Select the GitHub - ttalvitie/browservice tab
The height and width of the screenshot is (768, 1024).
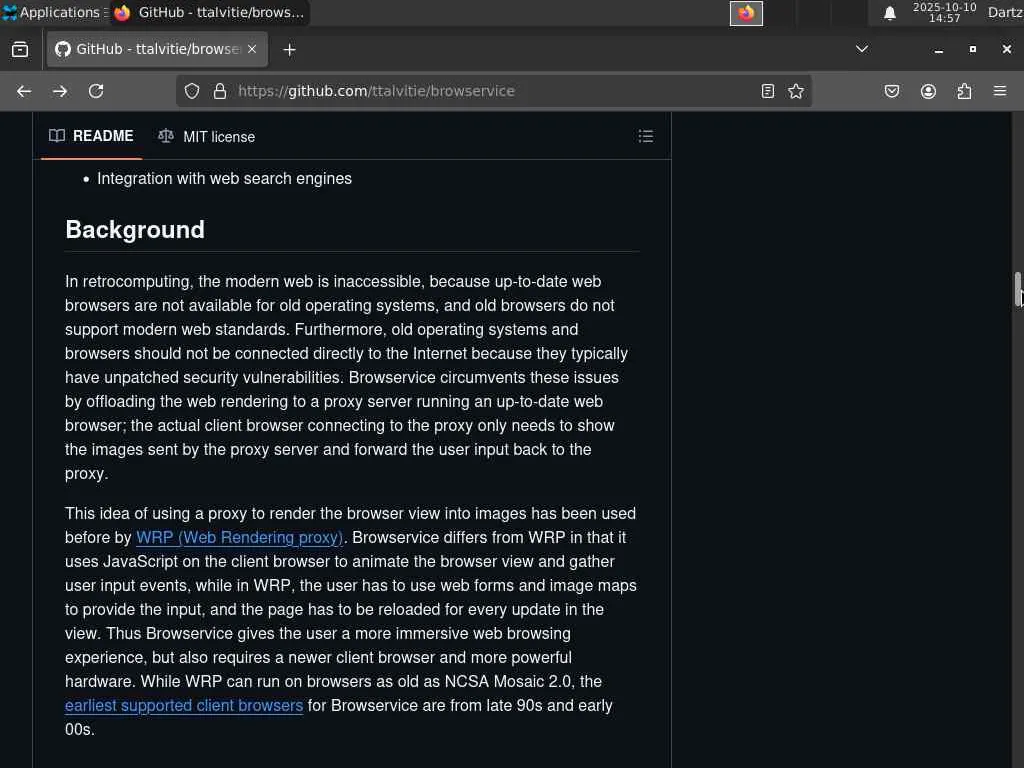pyautogui.click(x=157, y=49)
